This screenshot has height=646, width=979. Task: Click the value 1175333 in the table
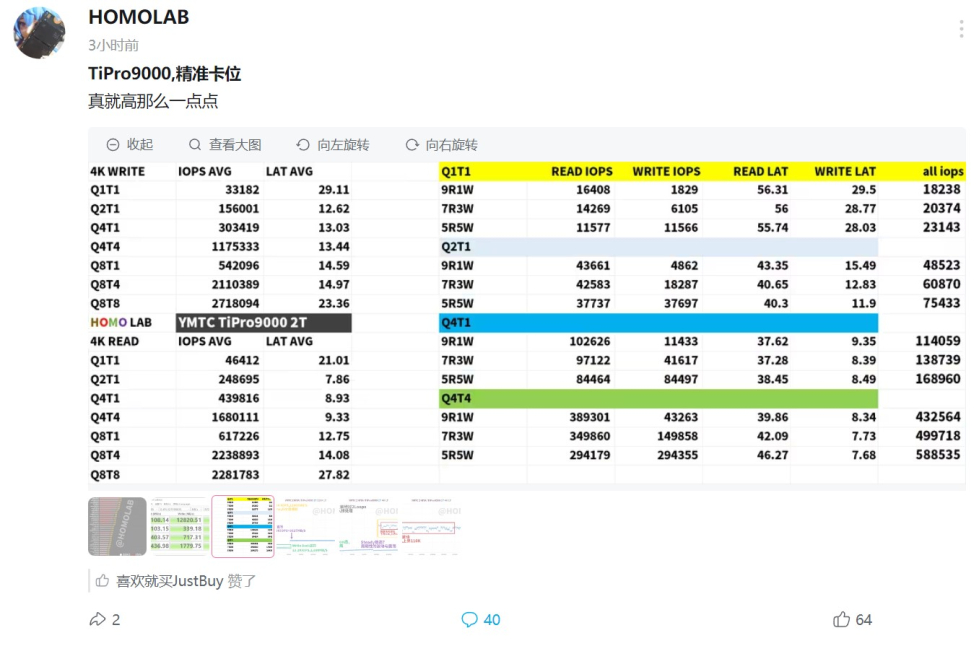pos(235,247)
